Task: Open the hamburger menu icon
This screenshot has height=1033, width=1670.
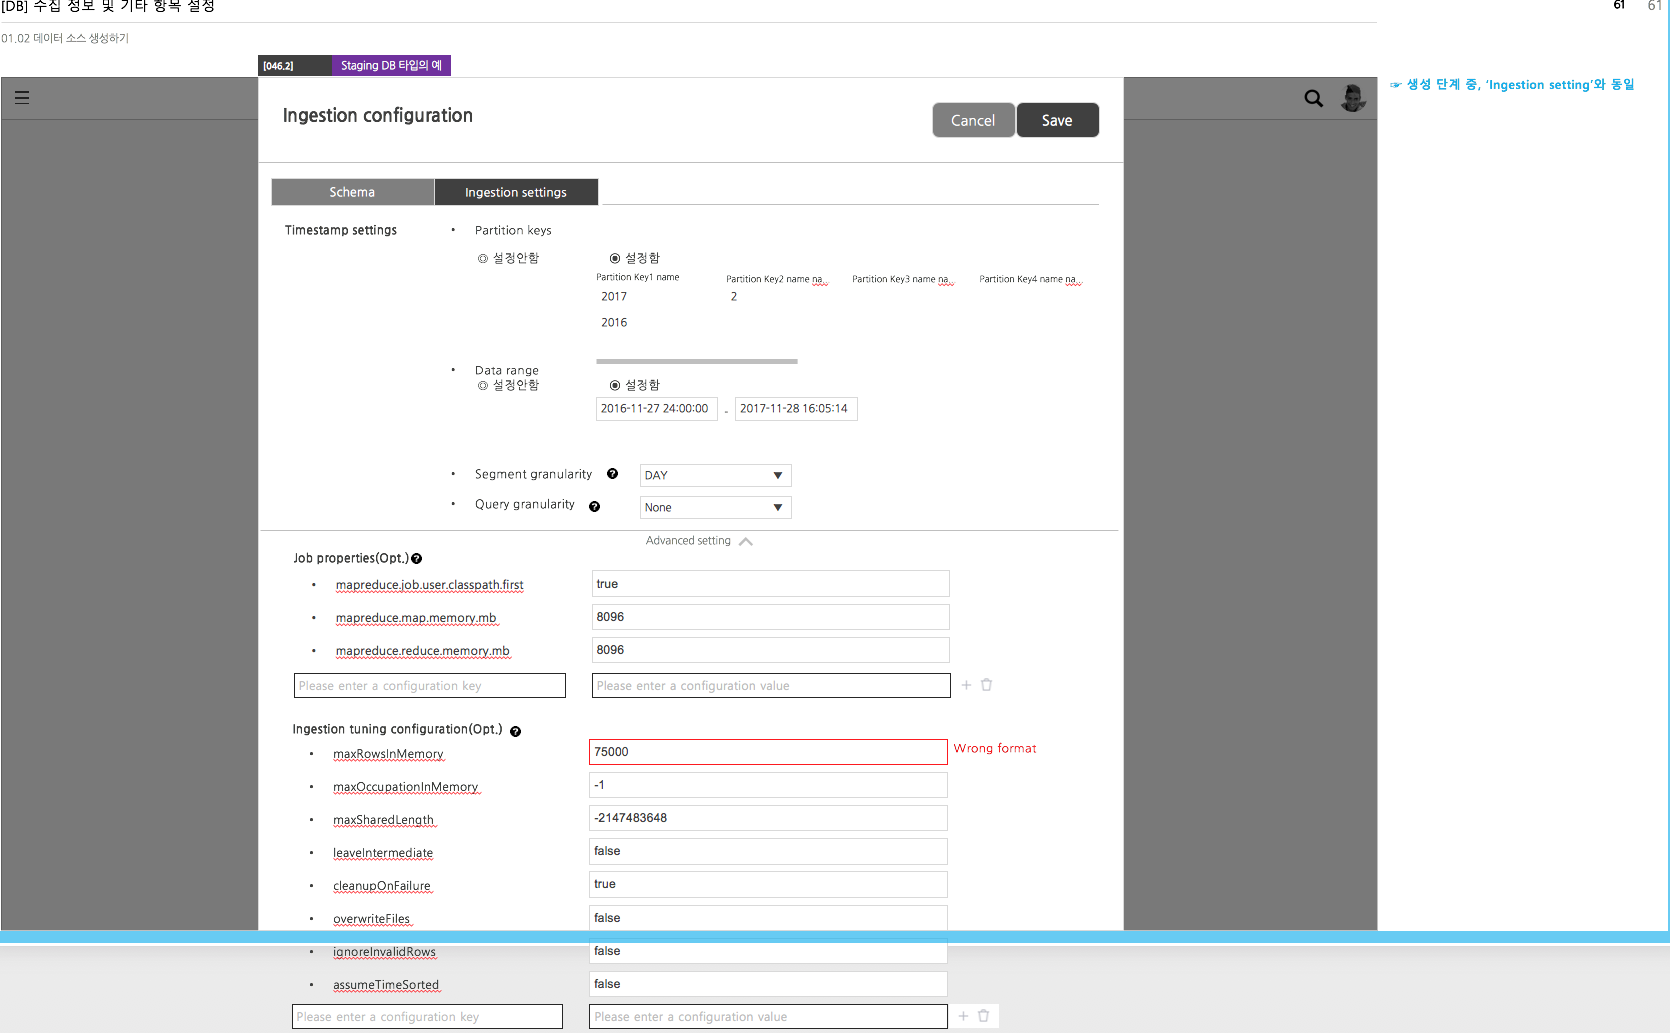Action: [22, 97]
